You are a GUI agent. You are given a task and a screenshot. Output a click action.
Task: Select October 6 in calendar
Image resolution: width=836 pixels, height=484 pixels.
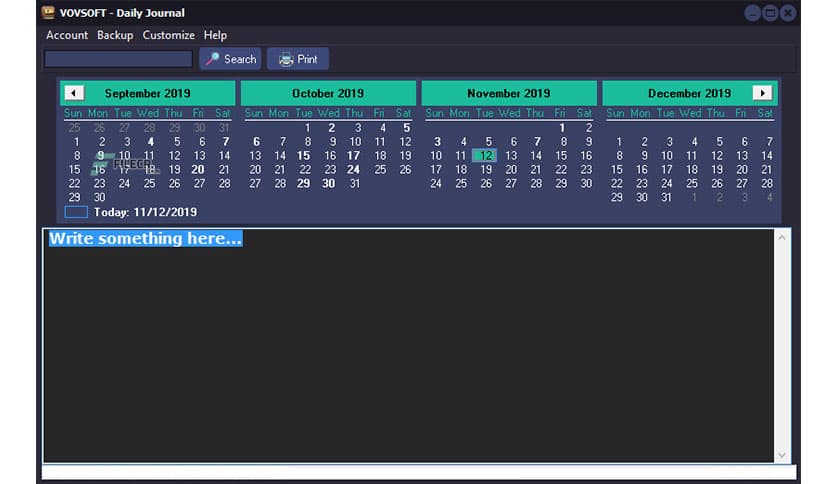coord(256,142)
